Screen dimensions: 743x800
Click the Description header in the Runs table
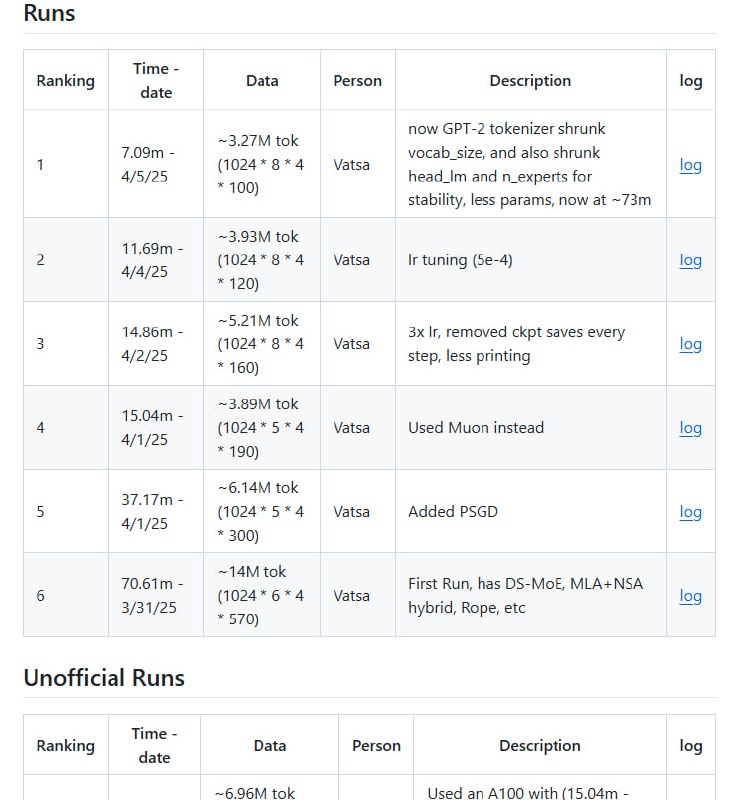(530, 81)
